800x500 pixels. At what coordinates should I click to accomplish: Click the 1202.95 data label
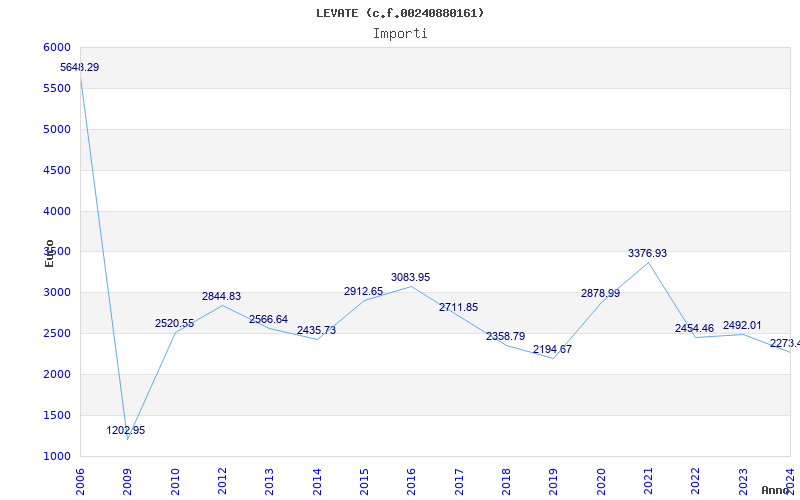(126, 431)
